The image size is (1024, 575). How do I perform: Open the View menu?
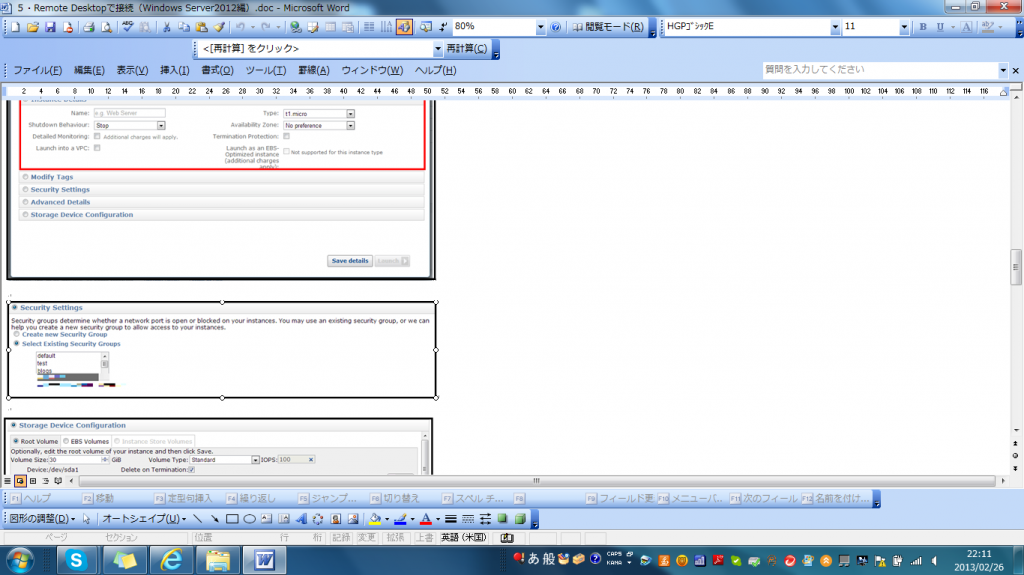[132, 71]
